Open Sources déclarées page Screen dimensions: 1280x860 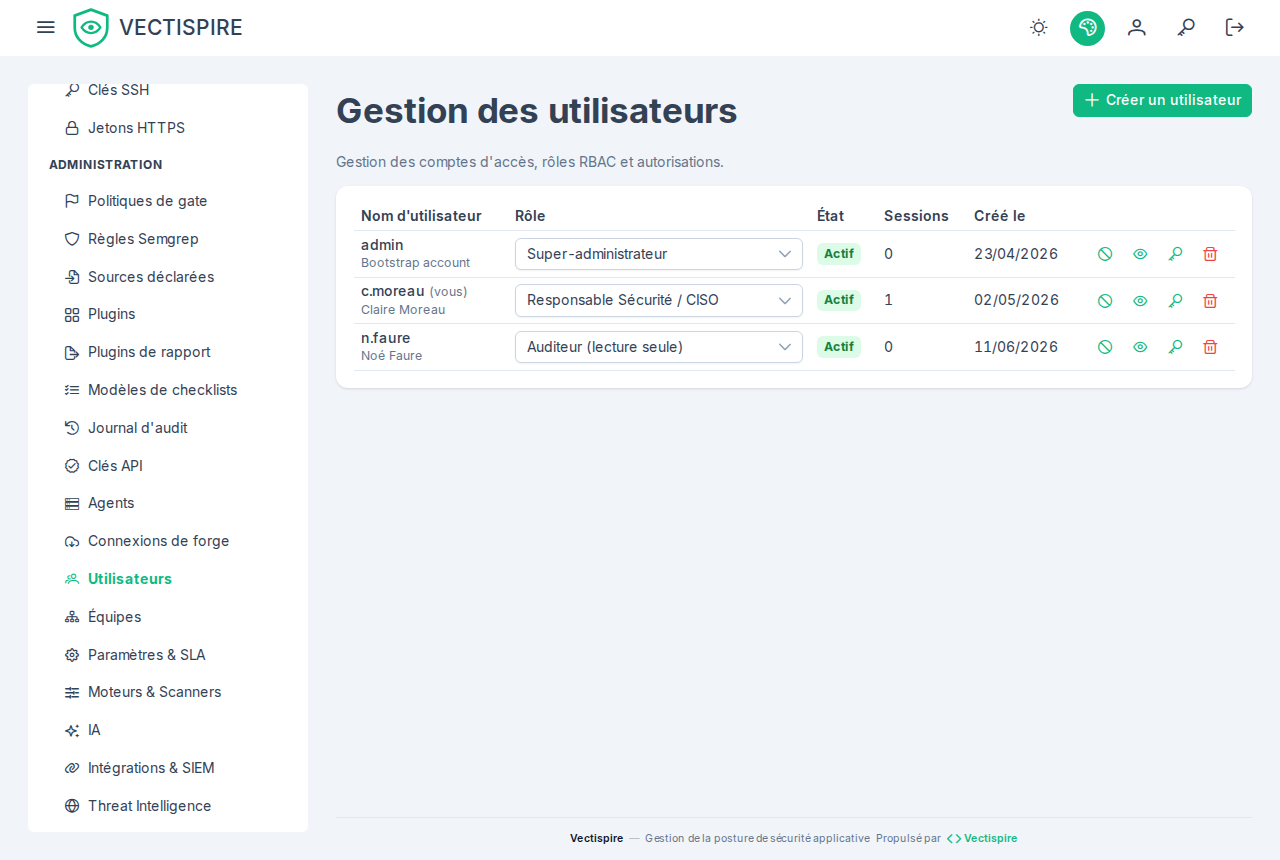click(x=168, y=277)
